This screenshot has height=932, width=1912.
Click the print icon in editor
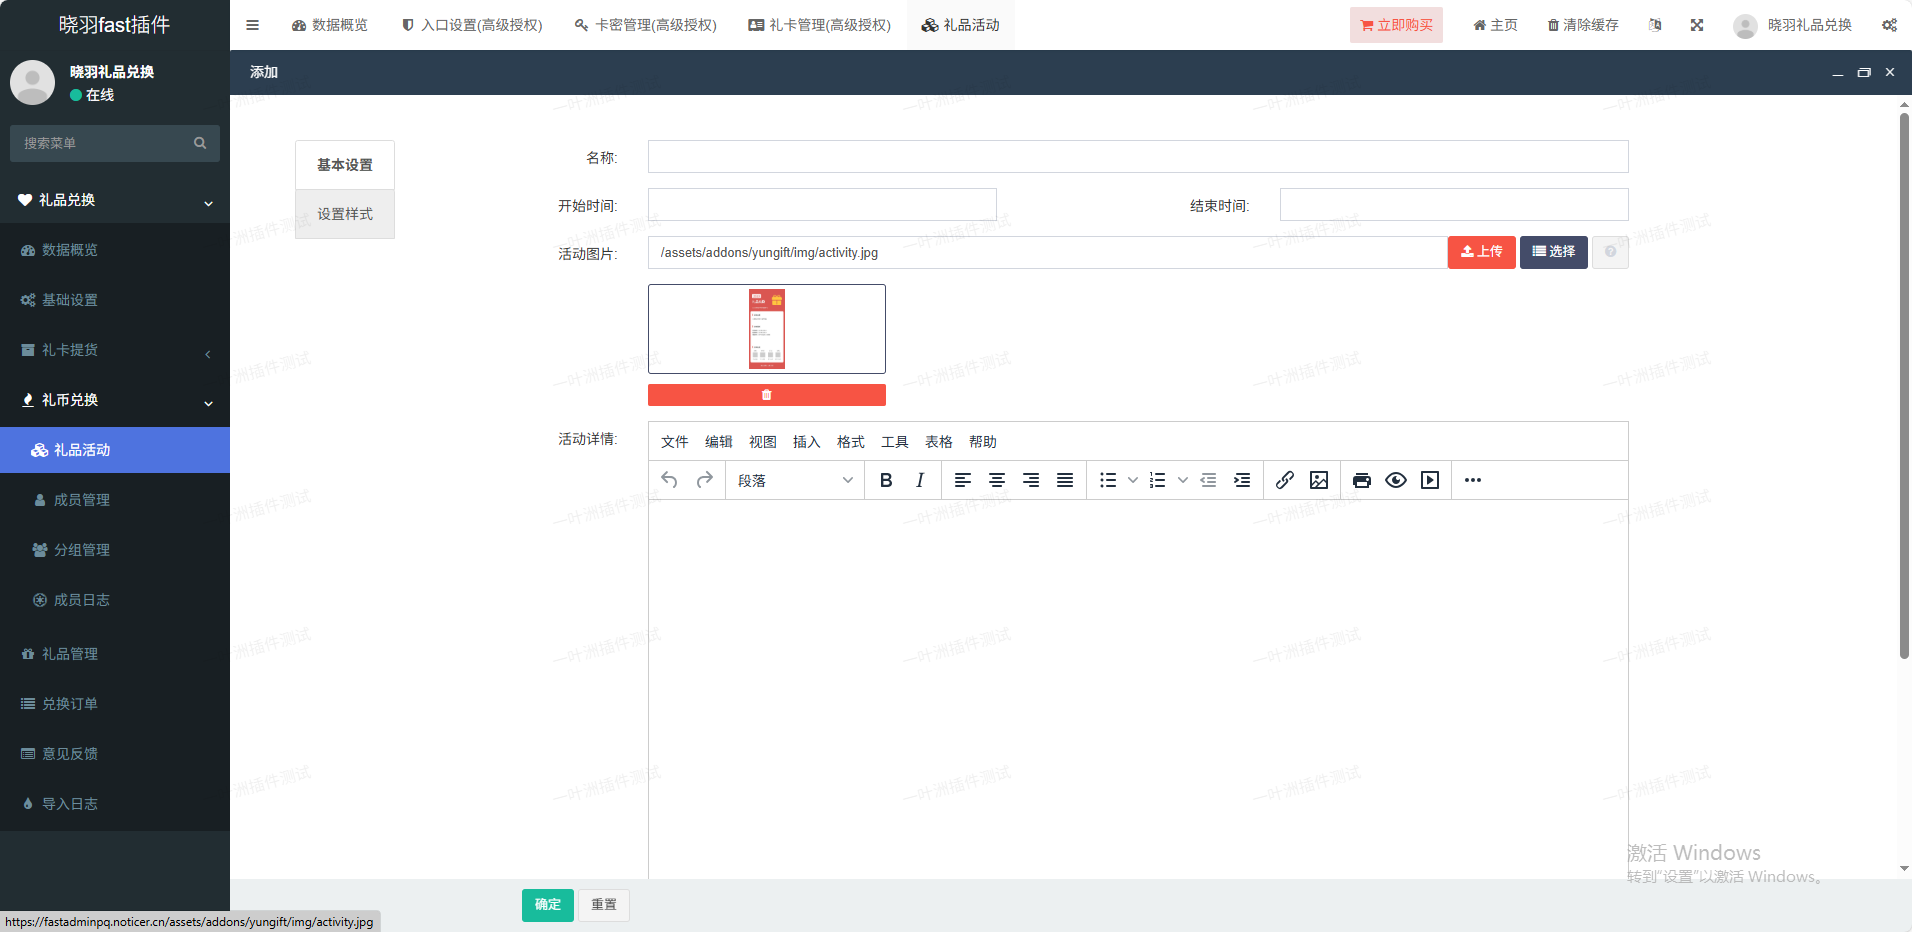coord(1361,481)
